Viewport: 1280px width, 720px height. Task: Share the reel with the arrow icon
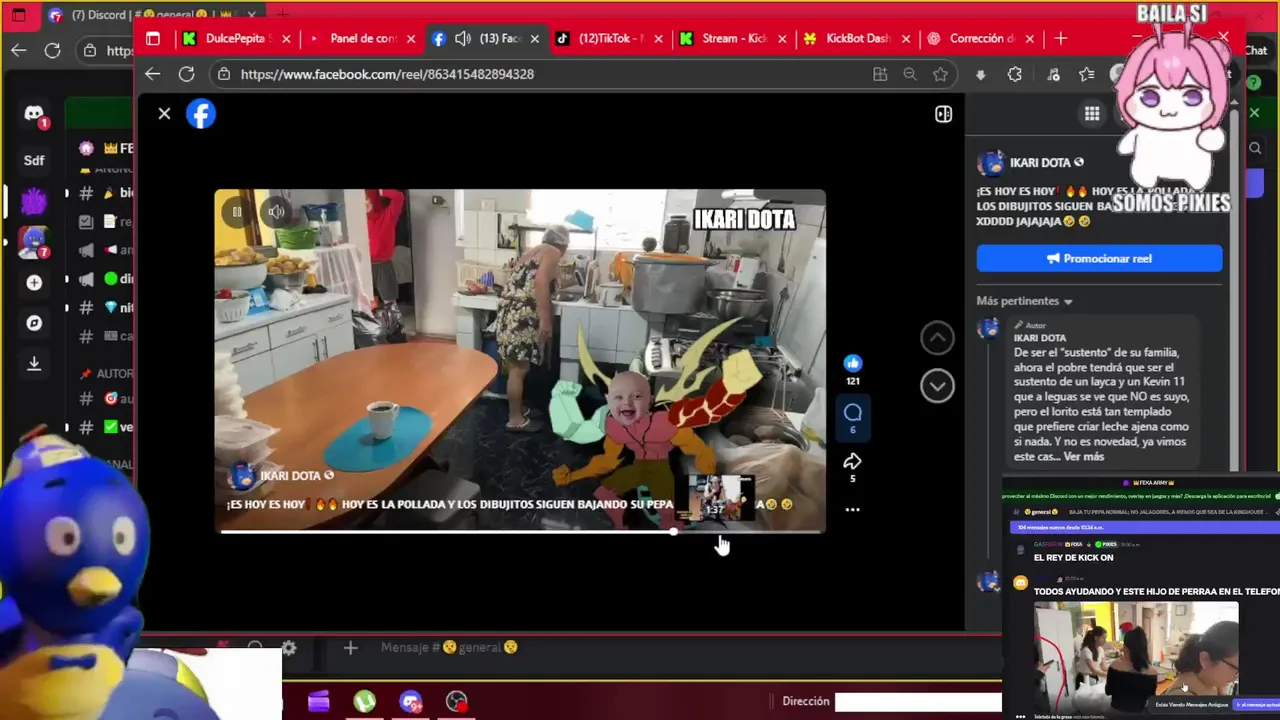[x=852, y=461]
